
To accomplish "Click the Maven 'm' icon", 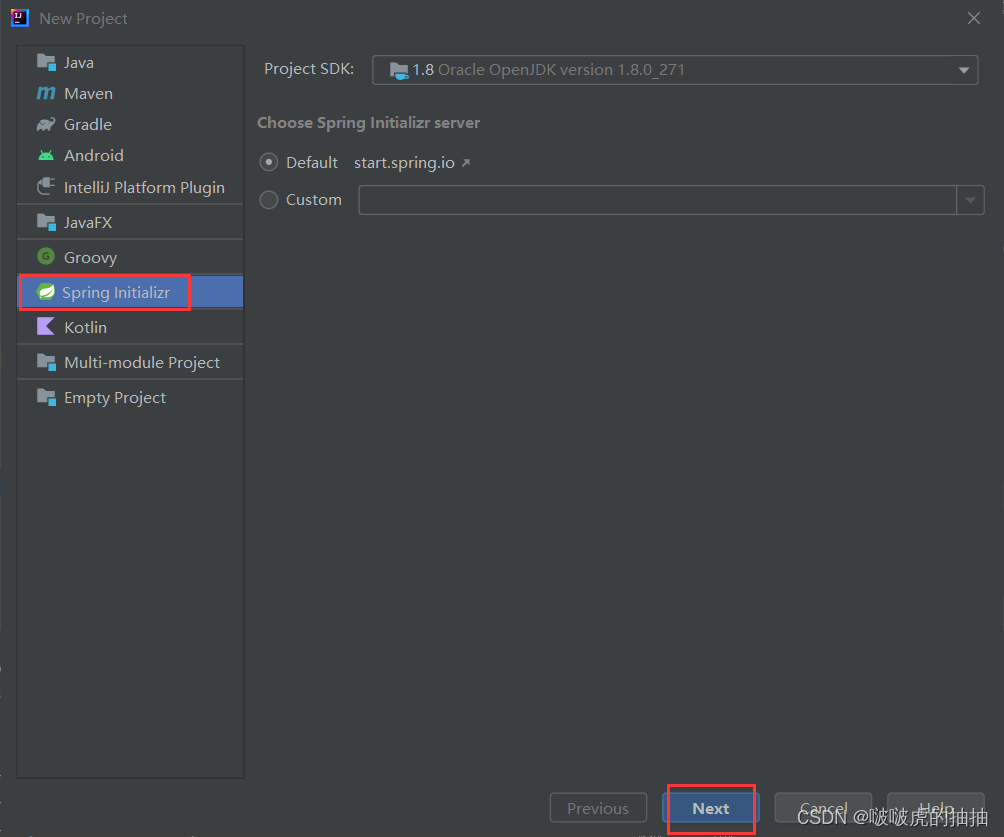I will (x=46, y=93).
